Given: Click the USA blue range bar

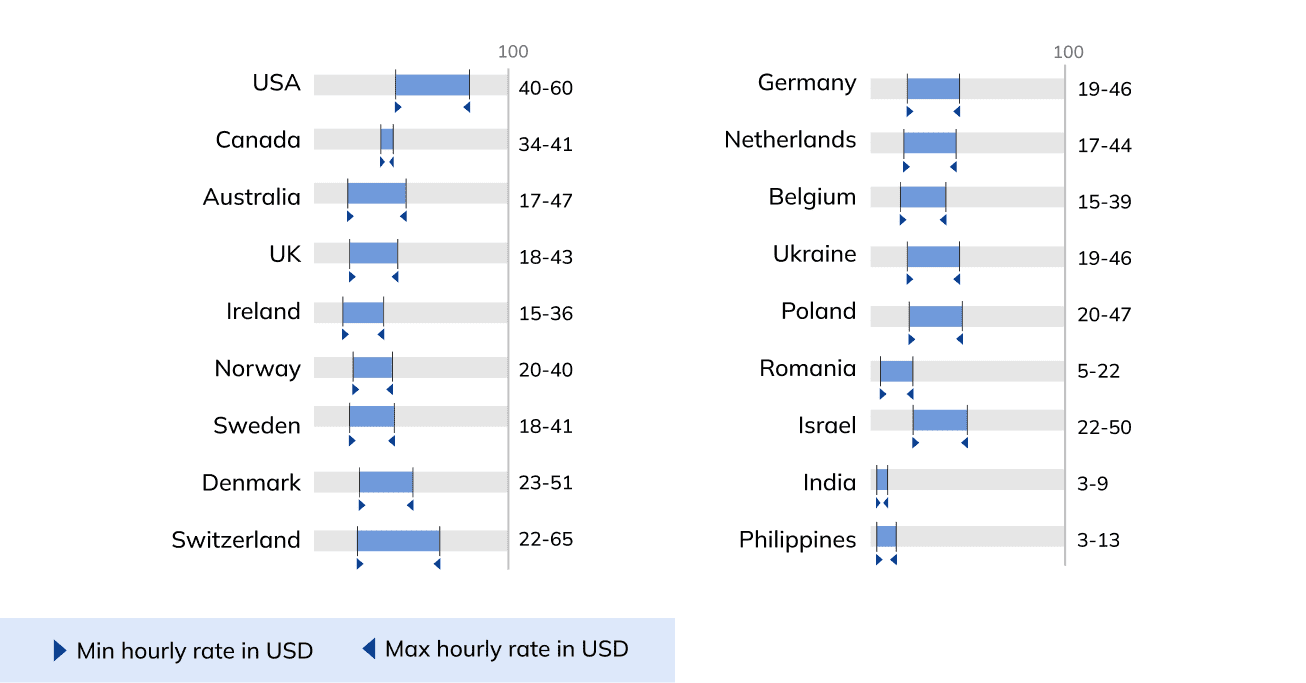Looking at the screenshot, I should (432, 85).
